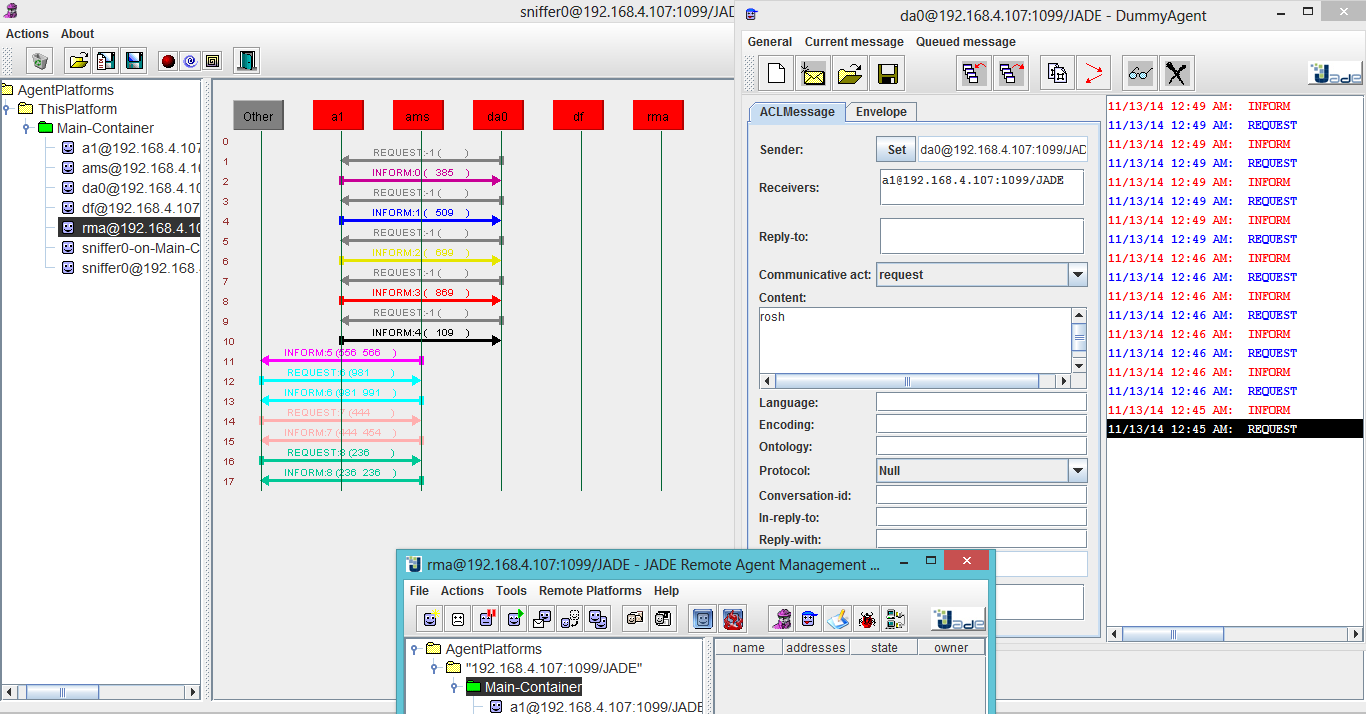The width and height of the screenshot is (1366, 714).
Task: Collapse Main-Container node in Sniffer tree
Action: (26, 128)
